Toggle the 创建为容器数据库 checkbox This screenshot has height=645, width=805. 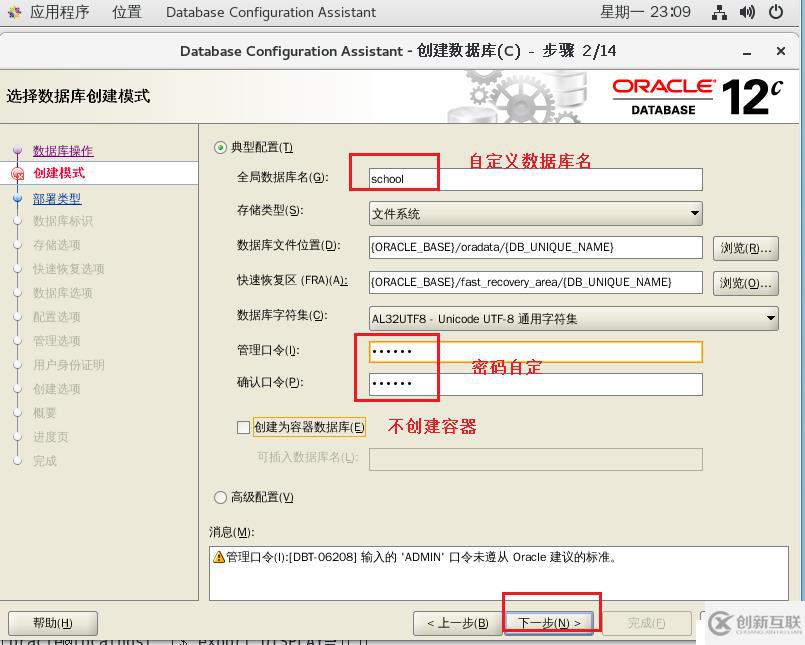point(243,427)
